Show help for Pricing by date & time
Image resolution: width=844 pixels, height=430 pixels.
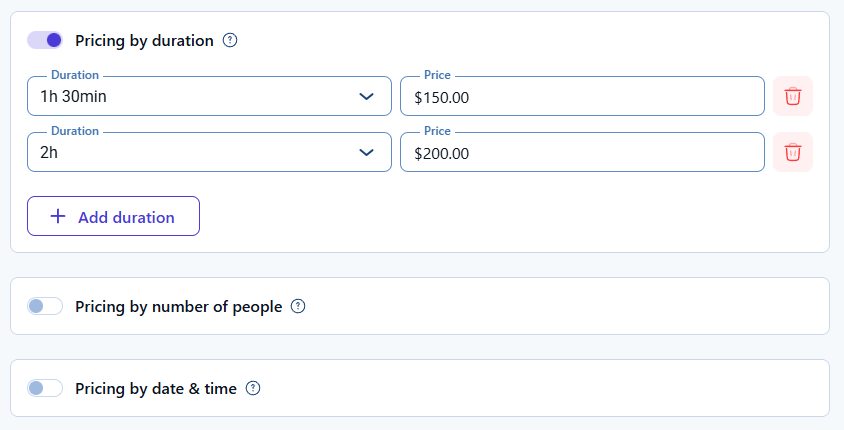click(253, 388)
